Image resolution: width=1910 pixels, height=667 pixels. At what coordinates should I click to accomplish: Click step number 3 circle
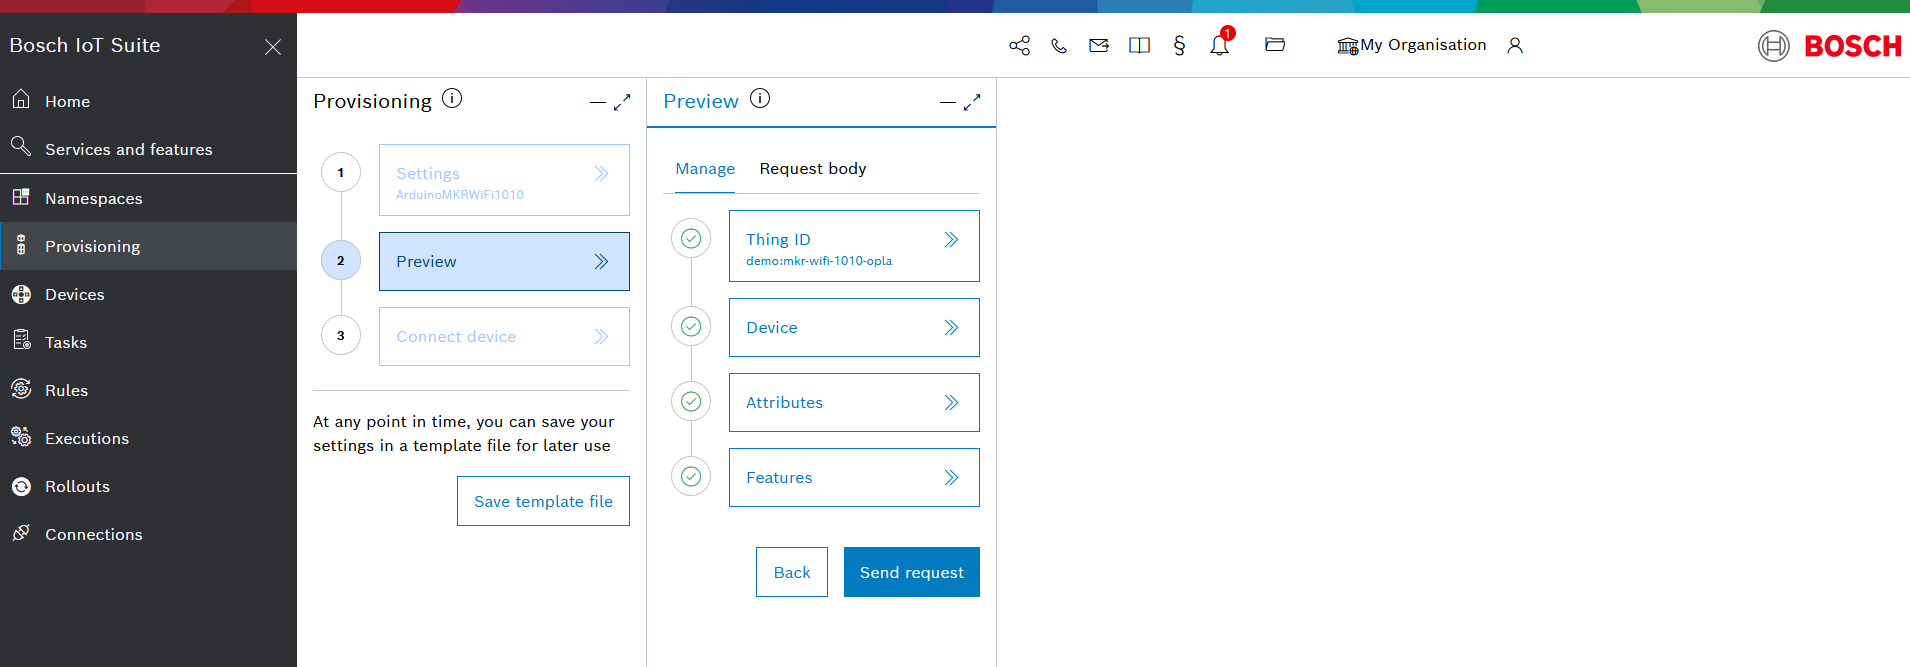pyautogui.click(x=341, y=335)
